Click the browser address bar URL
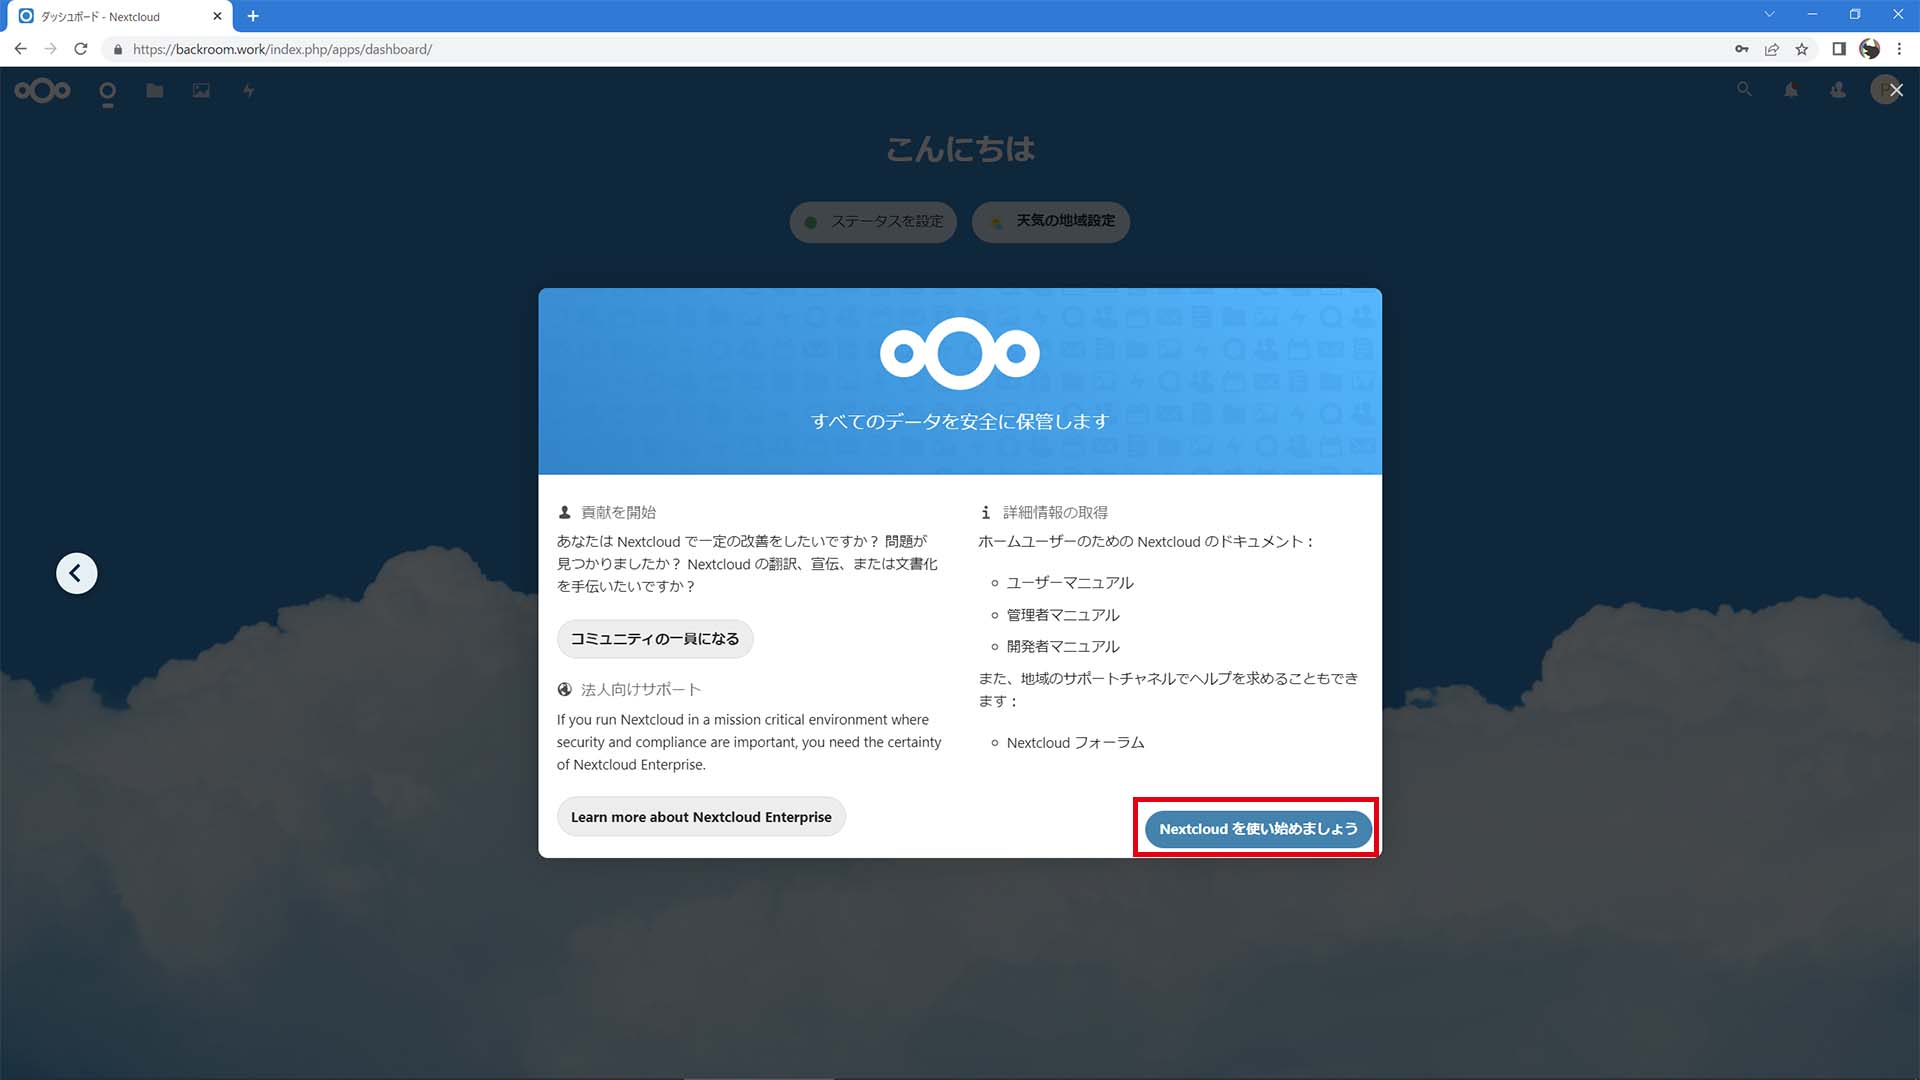This screenshot has height=1080, width=1920. tap(282, 49)
